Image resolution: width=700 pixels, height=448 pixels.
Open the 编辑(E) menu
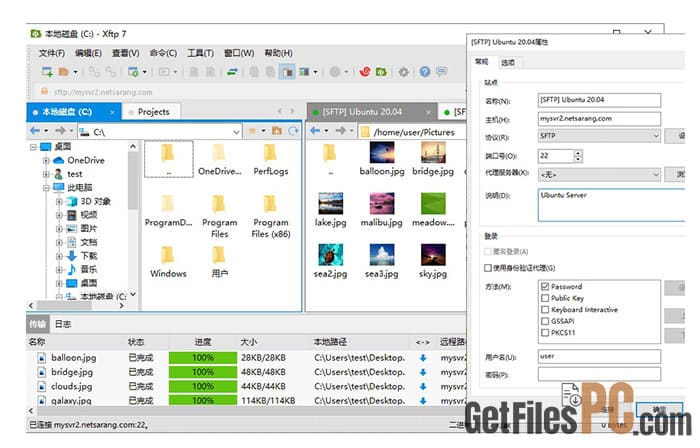click(88, 53)
